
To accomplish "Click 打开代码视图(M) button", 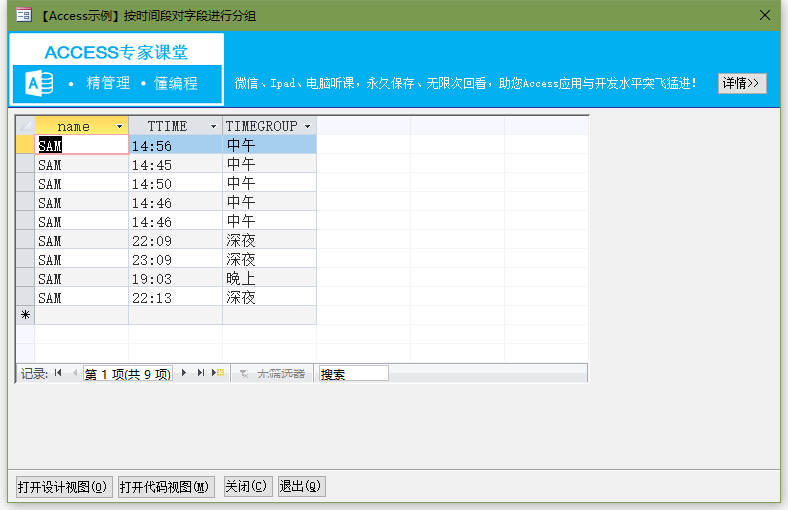I will [x=166, y=486].
